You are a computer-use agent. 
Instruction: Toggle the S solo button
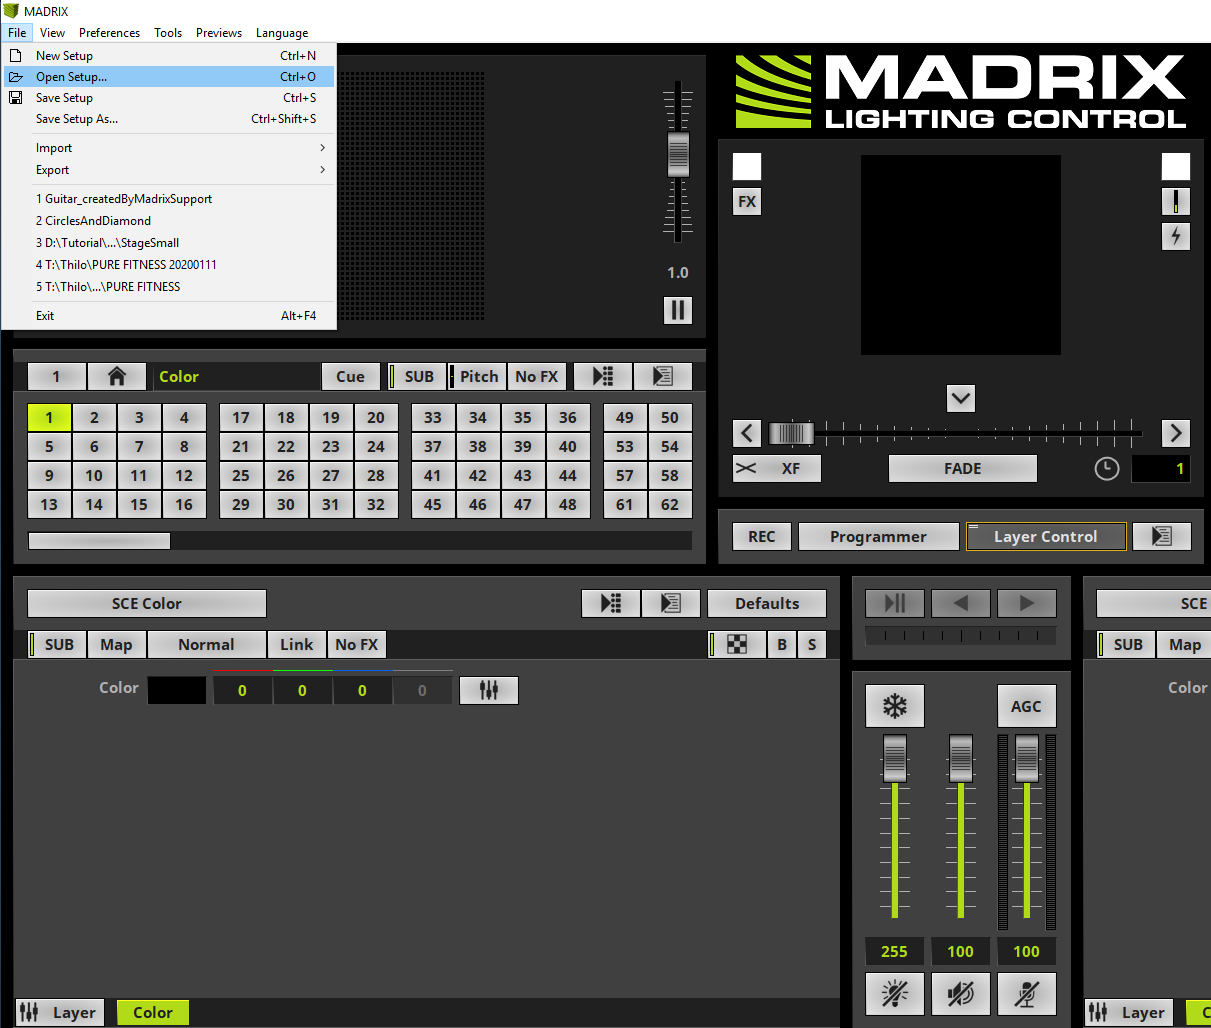812,644
